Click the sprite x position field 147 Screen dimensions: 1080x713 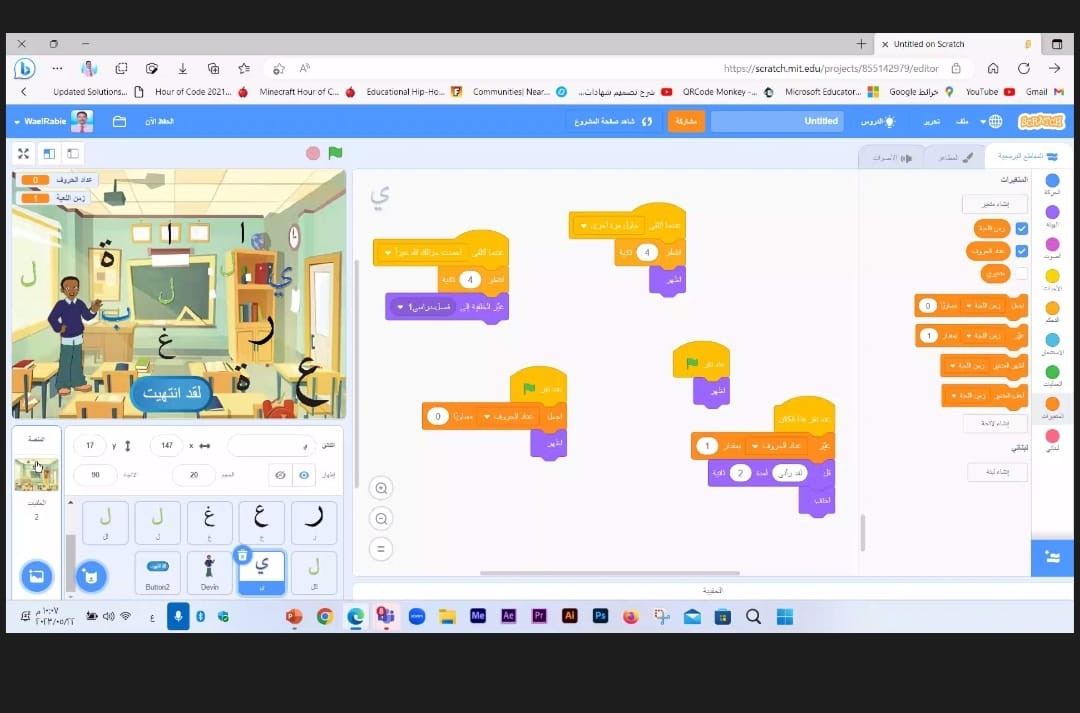coord(167,446)
